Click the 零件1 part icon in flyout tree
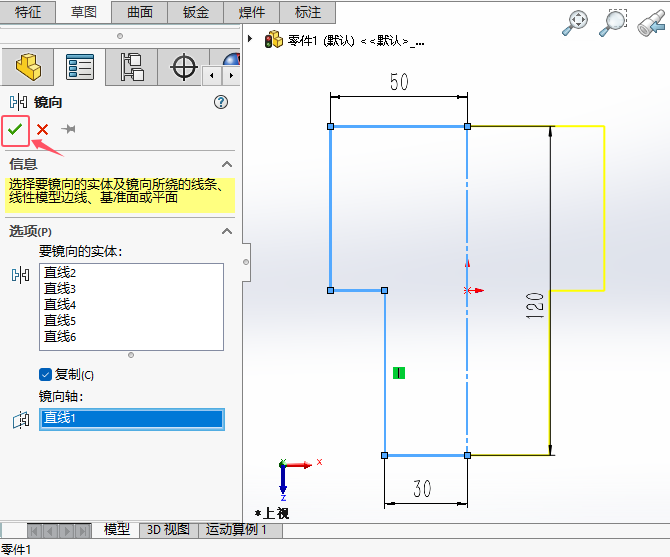 [x=274, y=40]
